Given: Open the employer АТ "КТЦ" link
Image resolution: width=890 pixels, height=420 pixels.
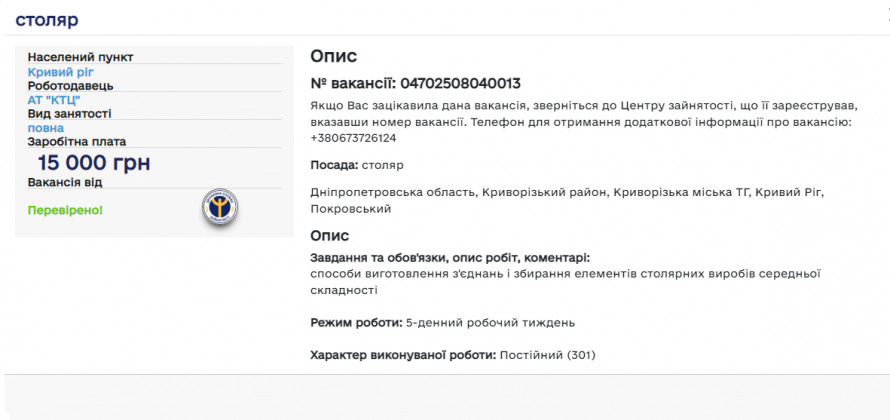Looking at the screenshot, I should [x=54, y=100].
